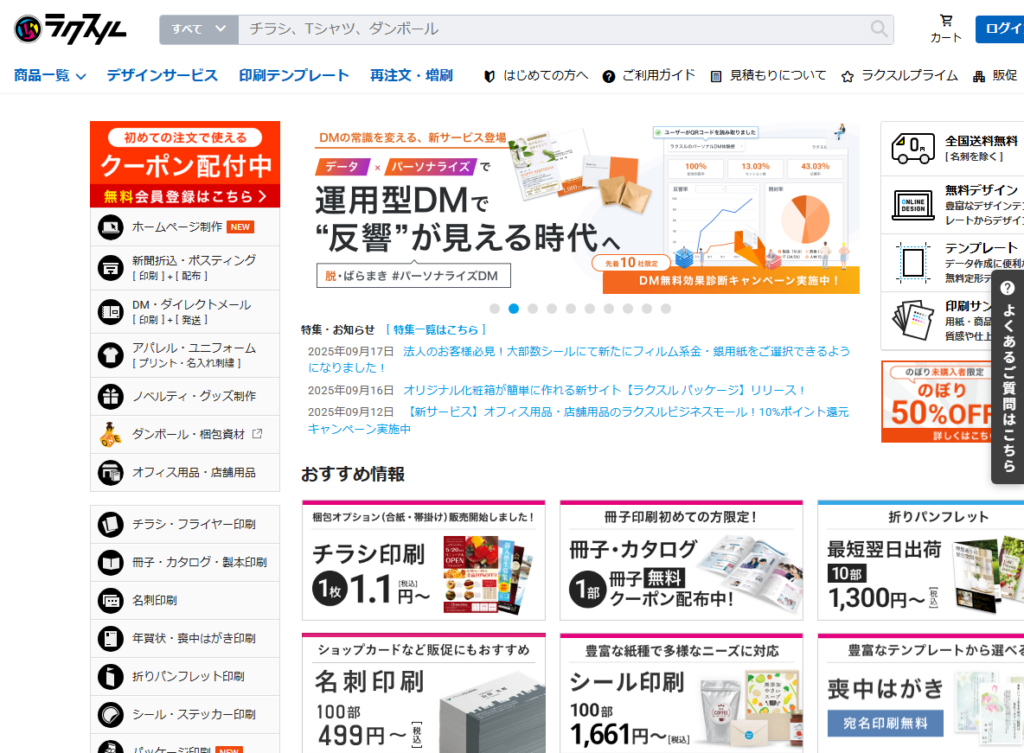Expand the 商品一覧 menu
This screenshot has width=1024, height=753.
pyautogui.click(x=50, y=75)
